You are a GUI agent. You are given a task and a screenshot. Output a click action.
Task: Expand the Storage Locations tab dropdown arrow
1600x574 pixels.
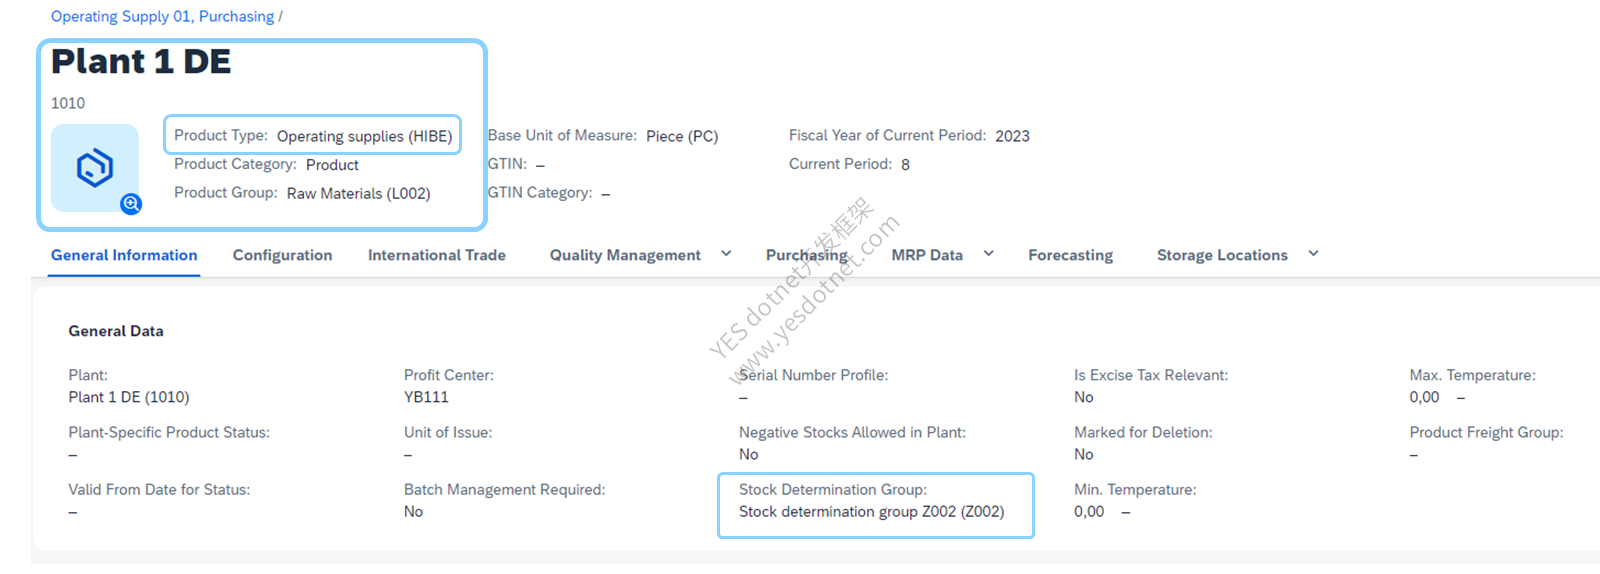tap(1313, 254)
